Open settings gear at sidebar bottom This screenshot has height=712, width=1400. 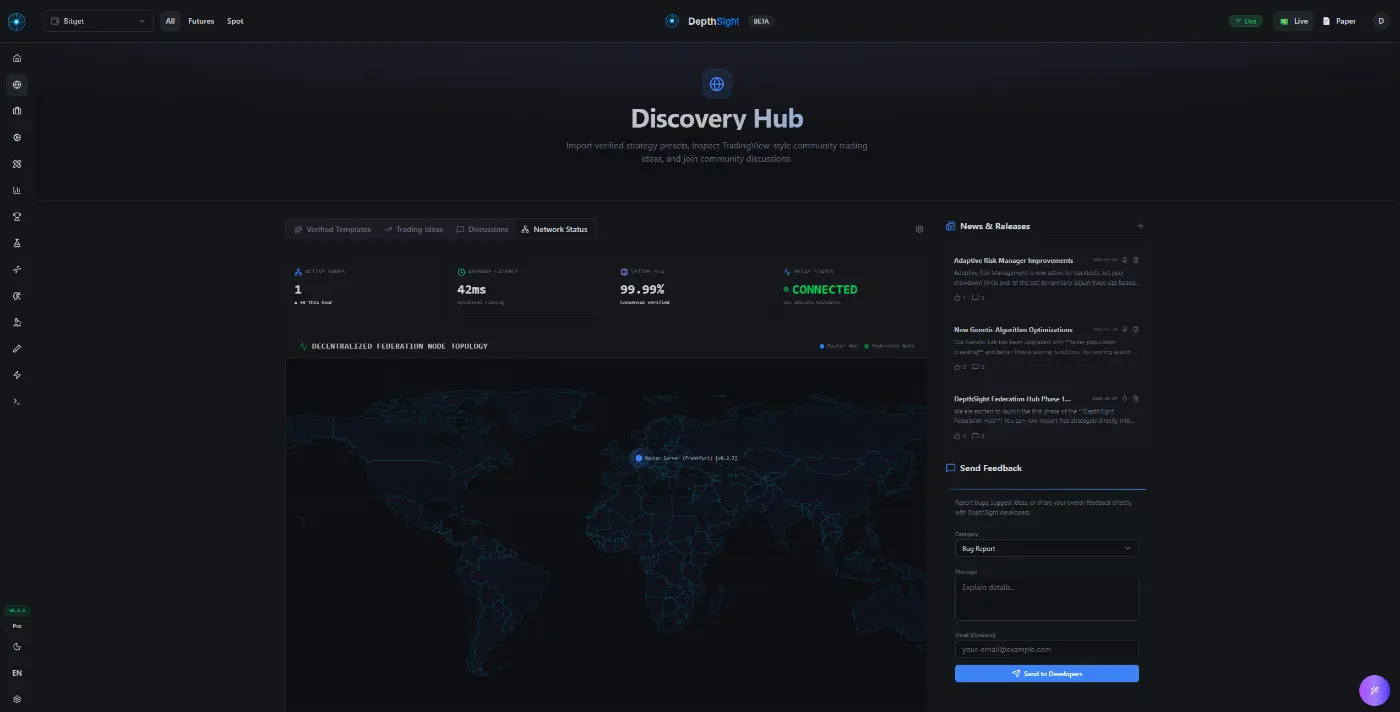pyautogui.click(x=17, y=699)
